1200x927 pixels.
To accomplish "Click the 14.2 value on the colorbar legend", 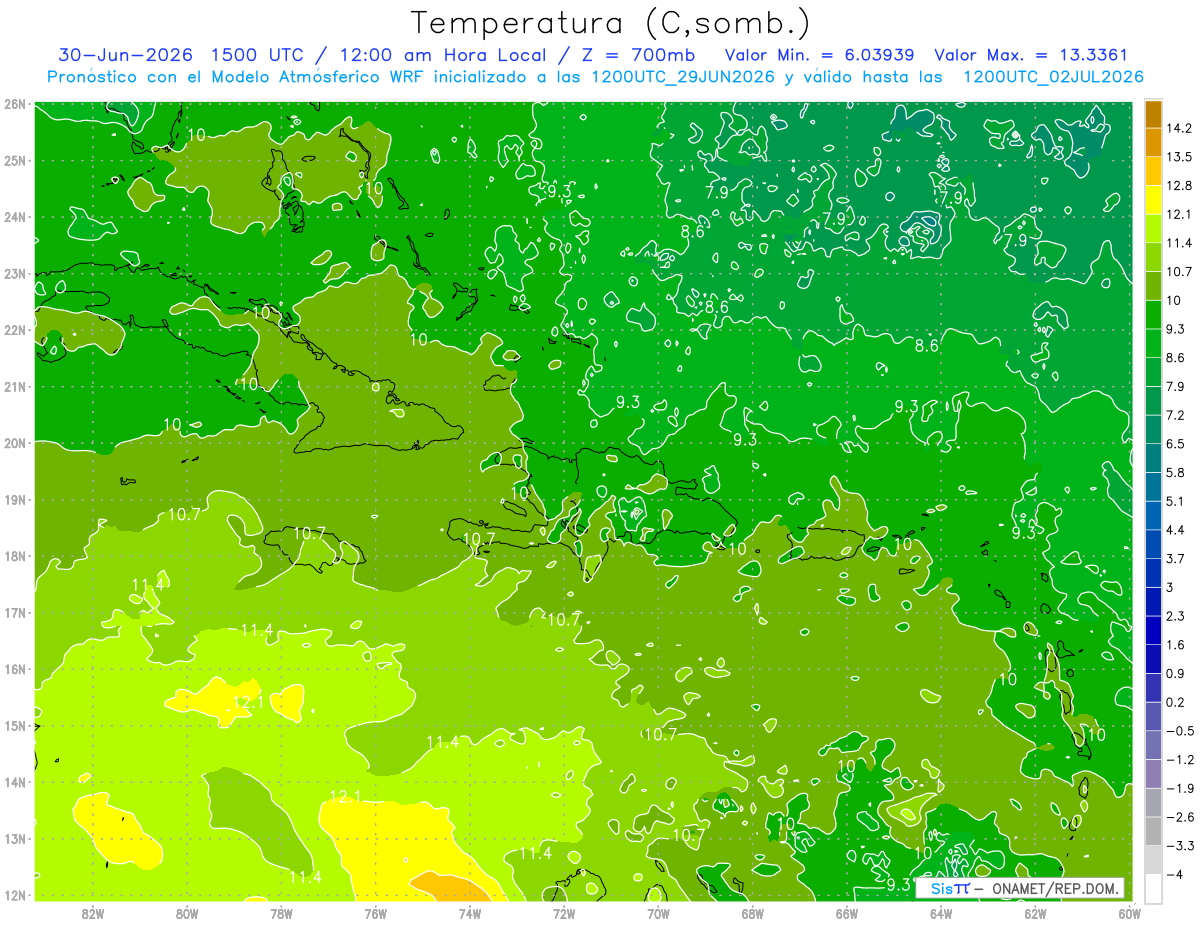I will click(1177, 128).
